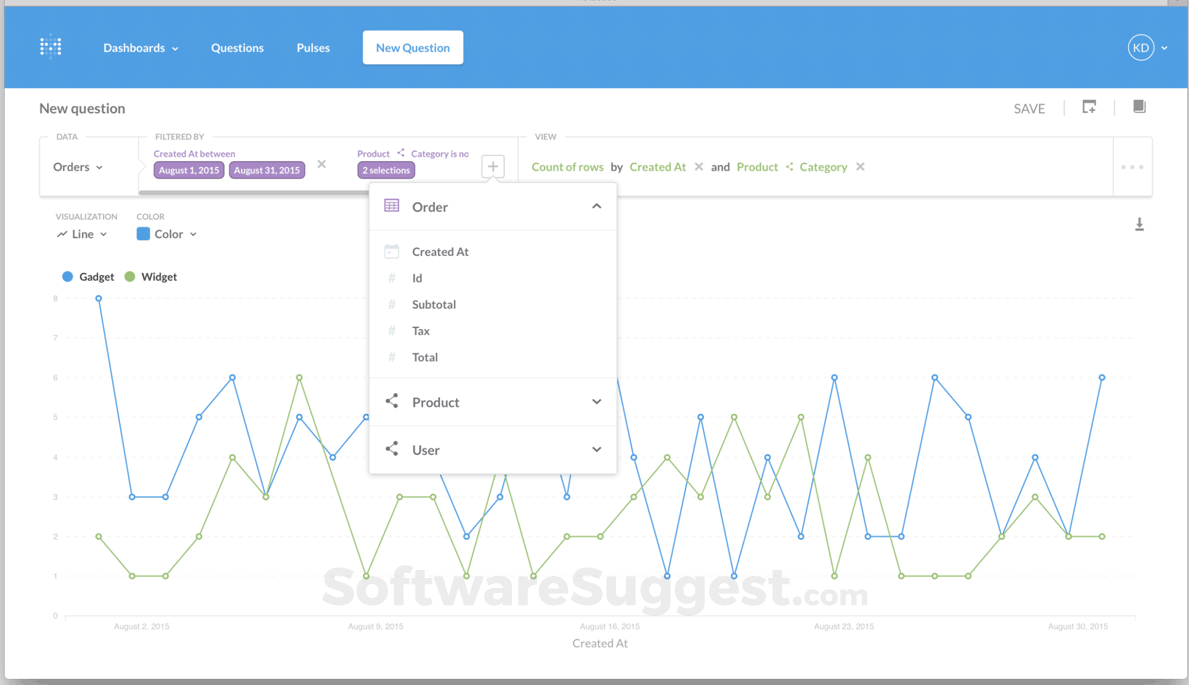
Task: Open the Dashboards dropdown
Action: click(x=141, y=48)
